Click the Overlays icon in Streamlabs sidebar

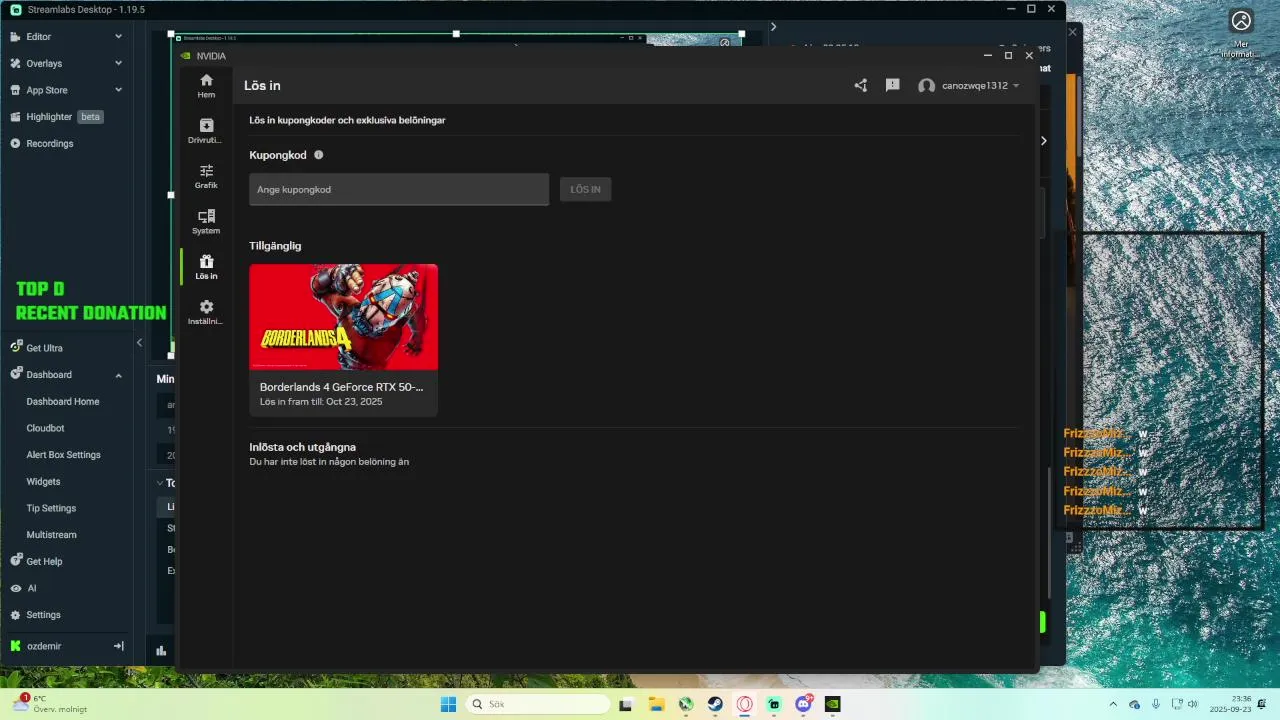(16, 63)
